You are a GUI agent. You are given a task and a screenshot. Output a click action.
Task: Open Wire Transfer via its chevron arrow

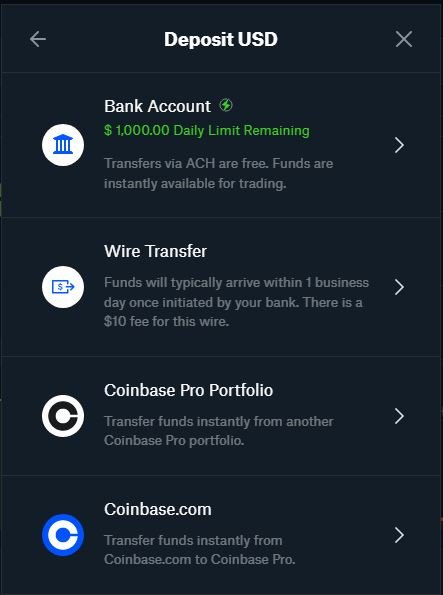tap(399, 287)
